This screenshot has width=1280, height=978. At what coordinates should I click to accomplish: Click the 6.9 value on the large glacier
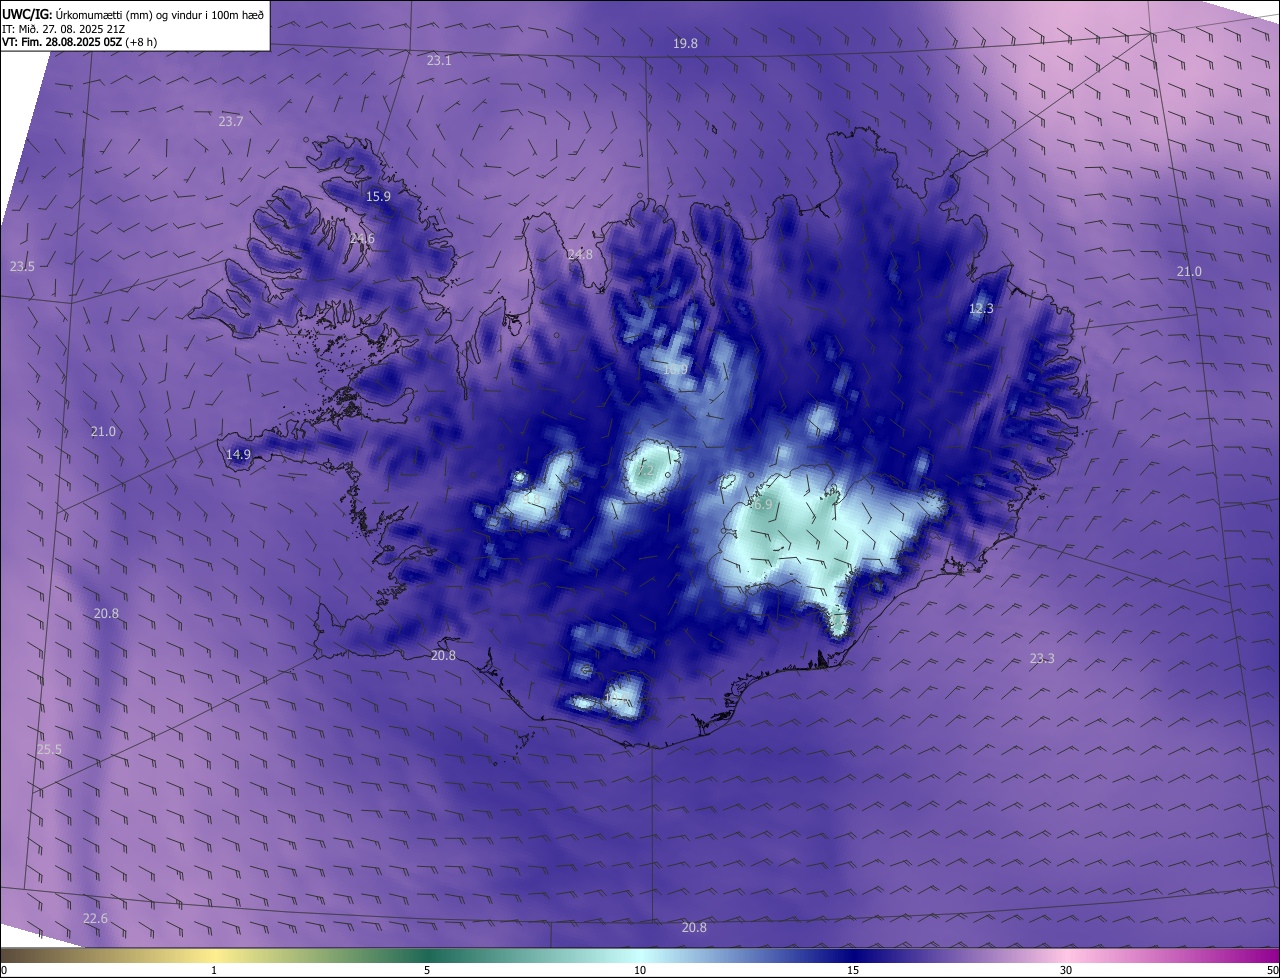[762, 505]
